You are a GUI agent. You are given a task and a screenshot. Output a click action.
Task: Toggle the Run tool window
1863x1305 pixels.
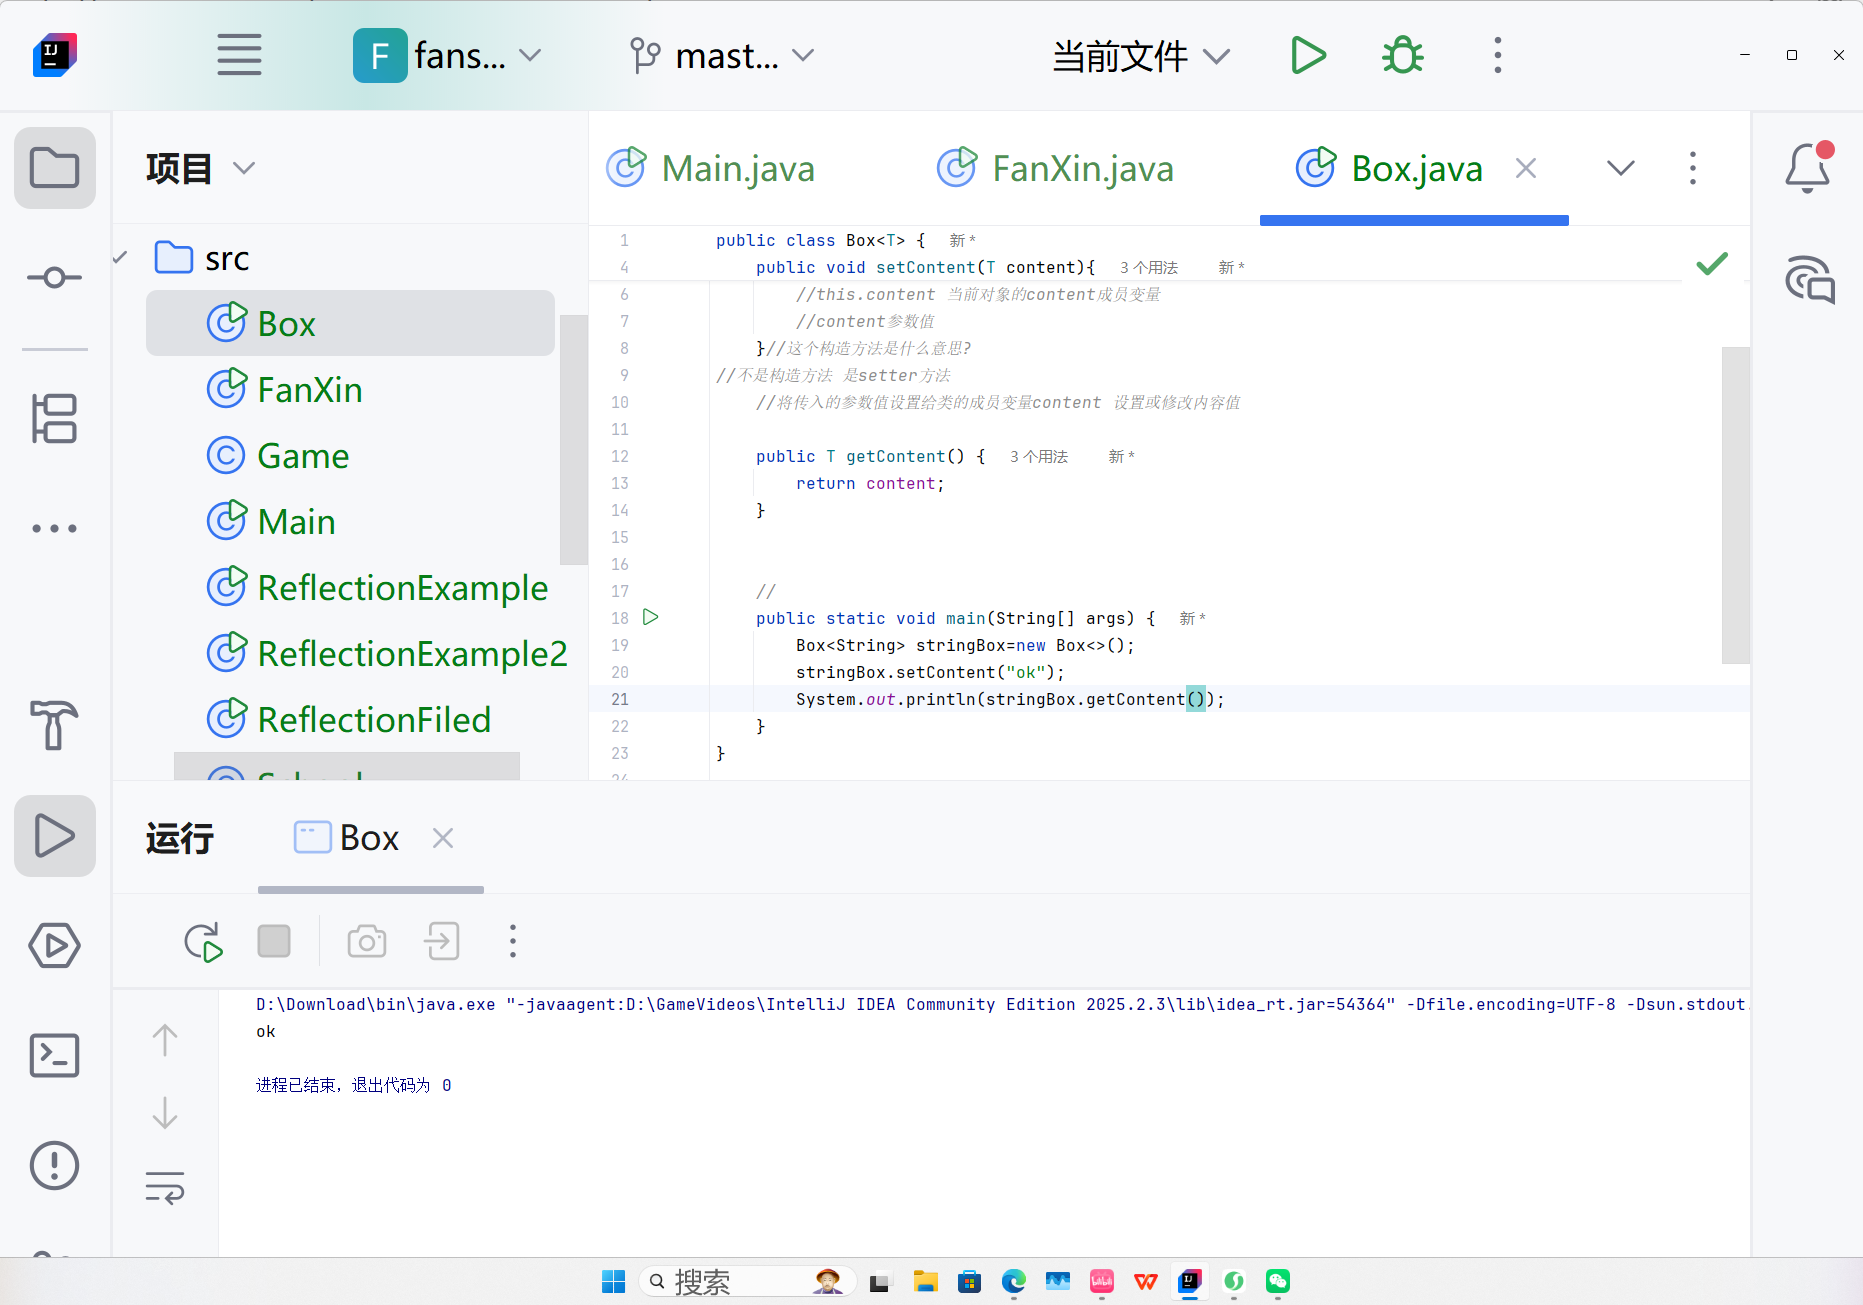tap(55, 835)
